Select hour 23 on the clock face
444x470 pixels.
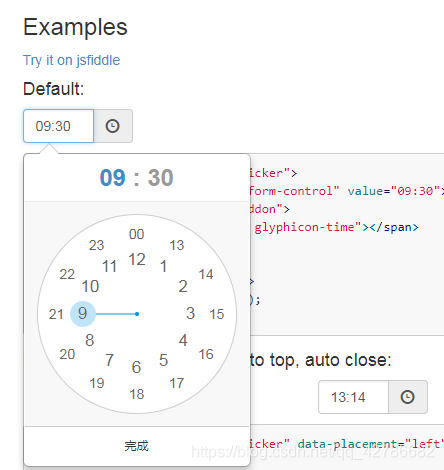[97, 245]
